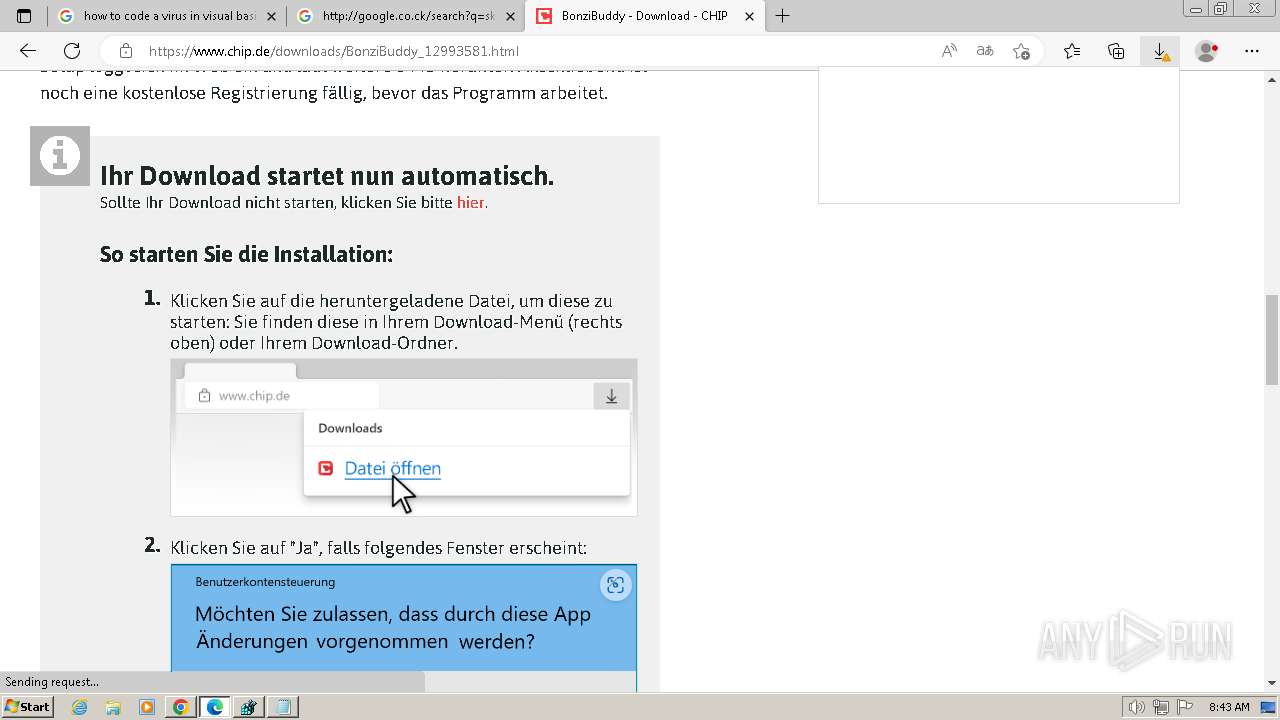Image resolution: width=1280 pixels, height=720 pixels.
Task: Close the BonziBuddy CHIP tab
Action: (x=750, y=16)
